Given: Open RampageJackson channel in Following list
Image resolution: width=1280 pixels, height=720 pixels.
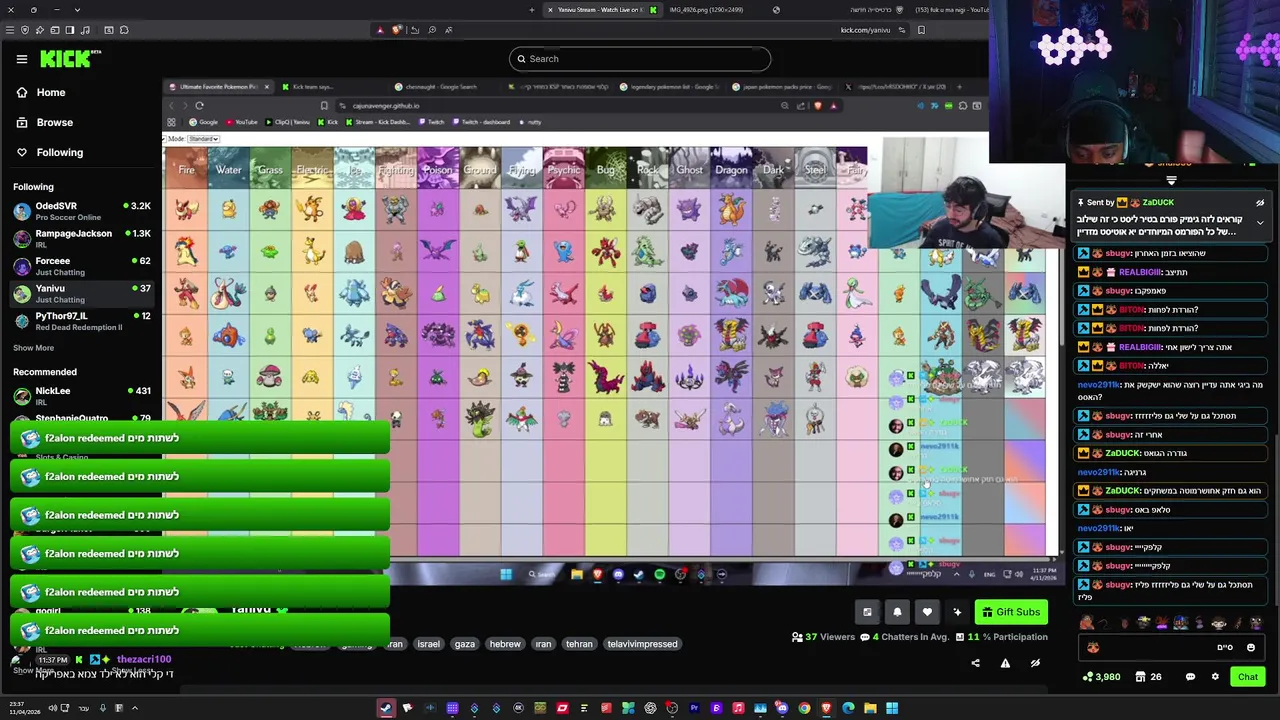Looking at the screenshot, I should pos(80,238).
